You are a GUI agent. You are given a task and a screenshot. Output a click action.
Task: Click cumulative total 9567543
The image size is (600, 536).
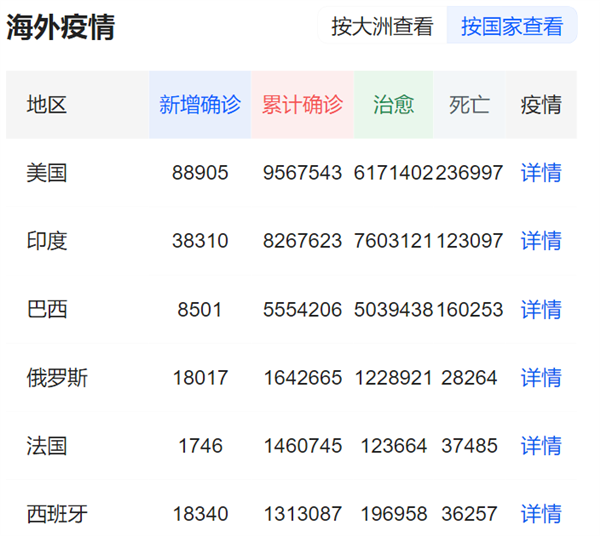pyautogui.click(x=302, y=173)
